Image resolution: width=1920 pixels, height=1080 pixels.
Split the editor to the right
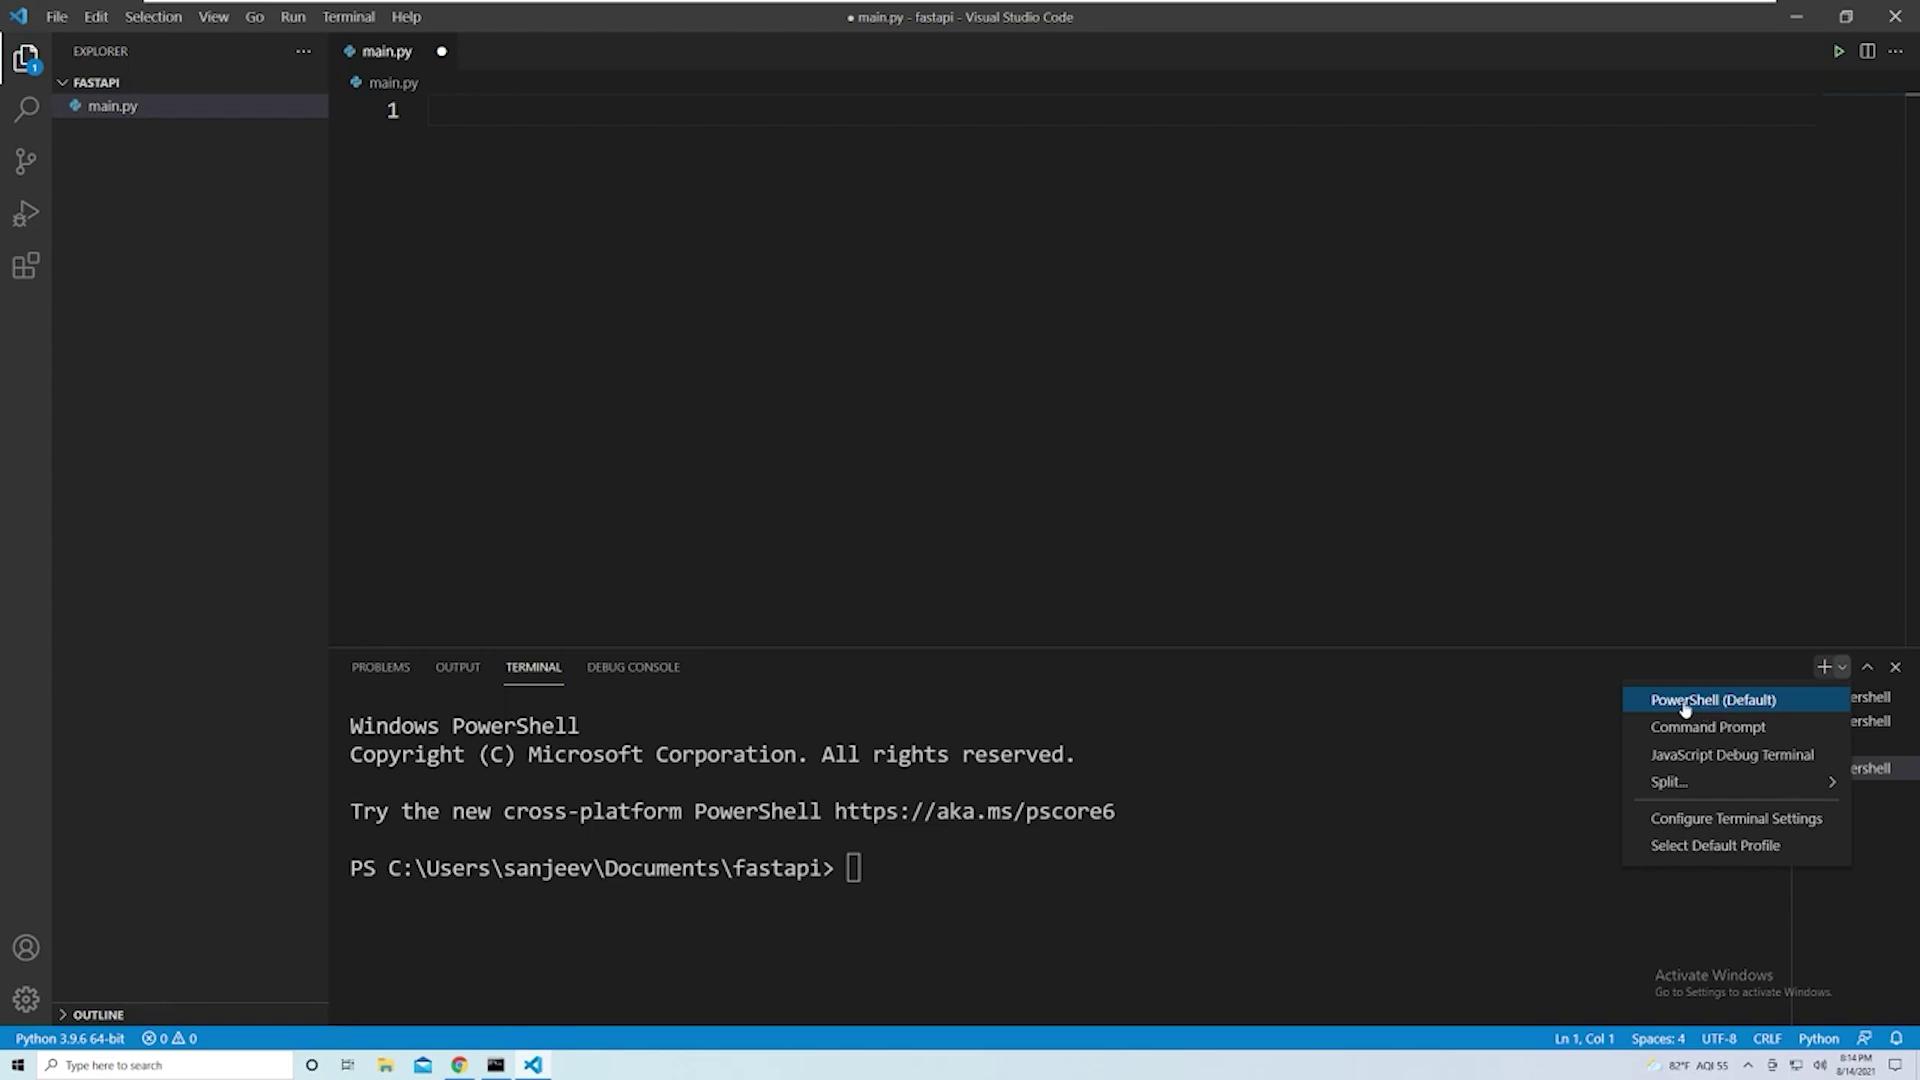[x=1867, y=51]
